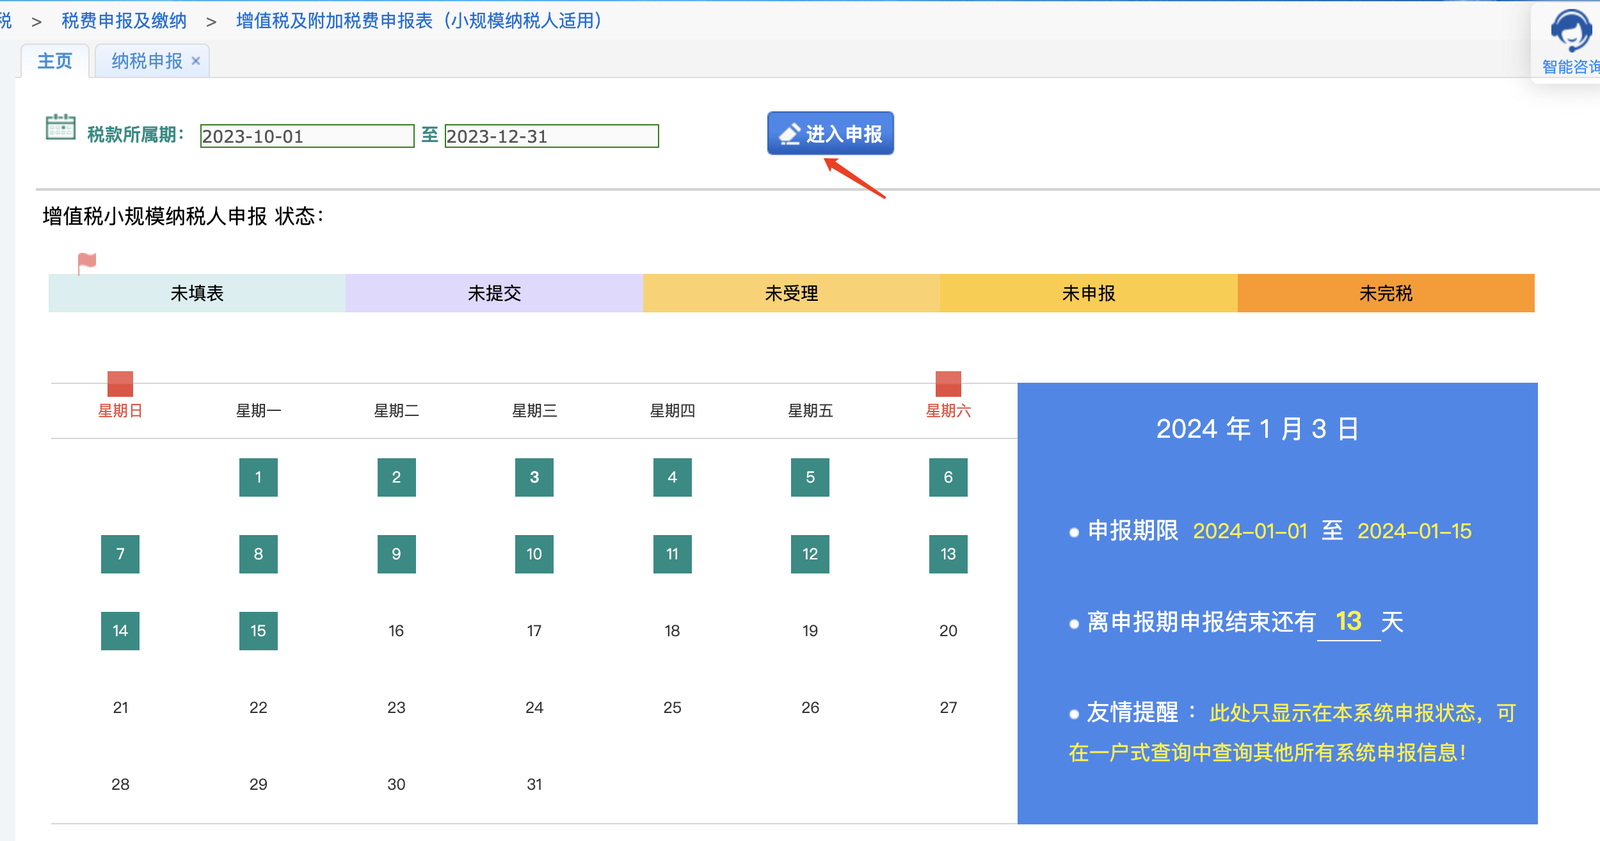Click the red flag status marker

click(87, 263)
